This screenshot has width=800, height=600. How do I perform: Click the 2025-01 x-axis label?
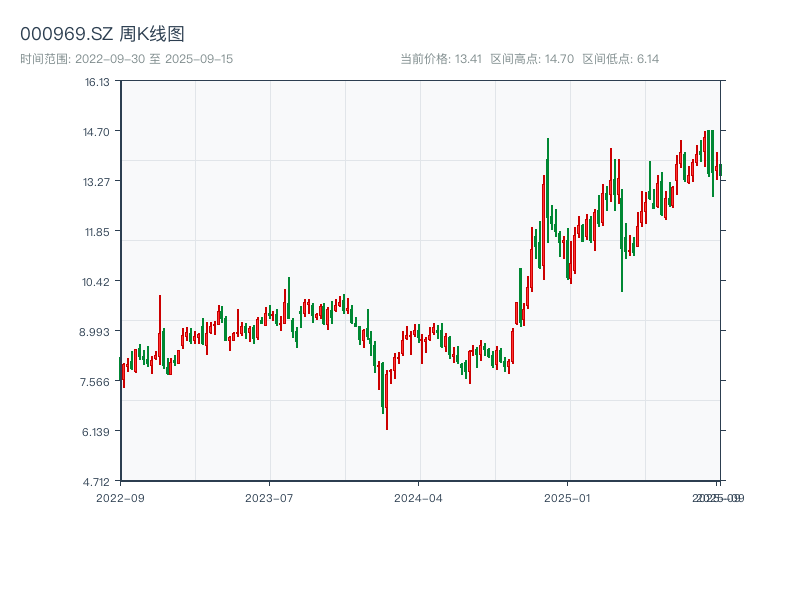567,498
